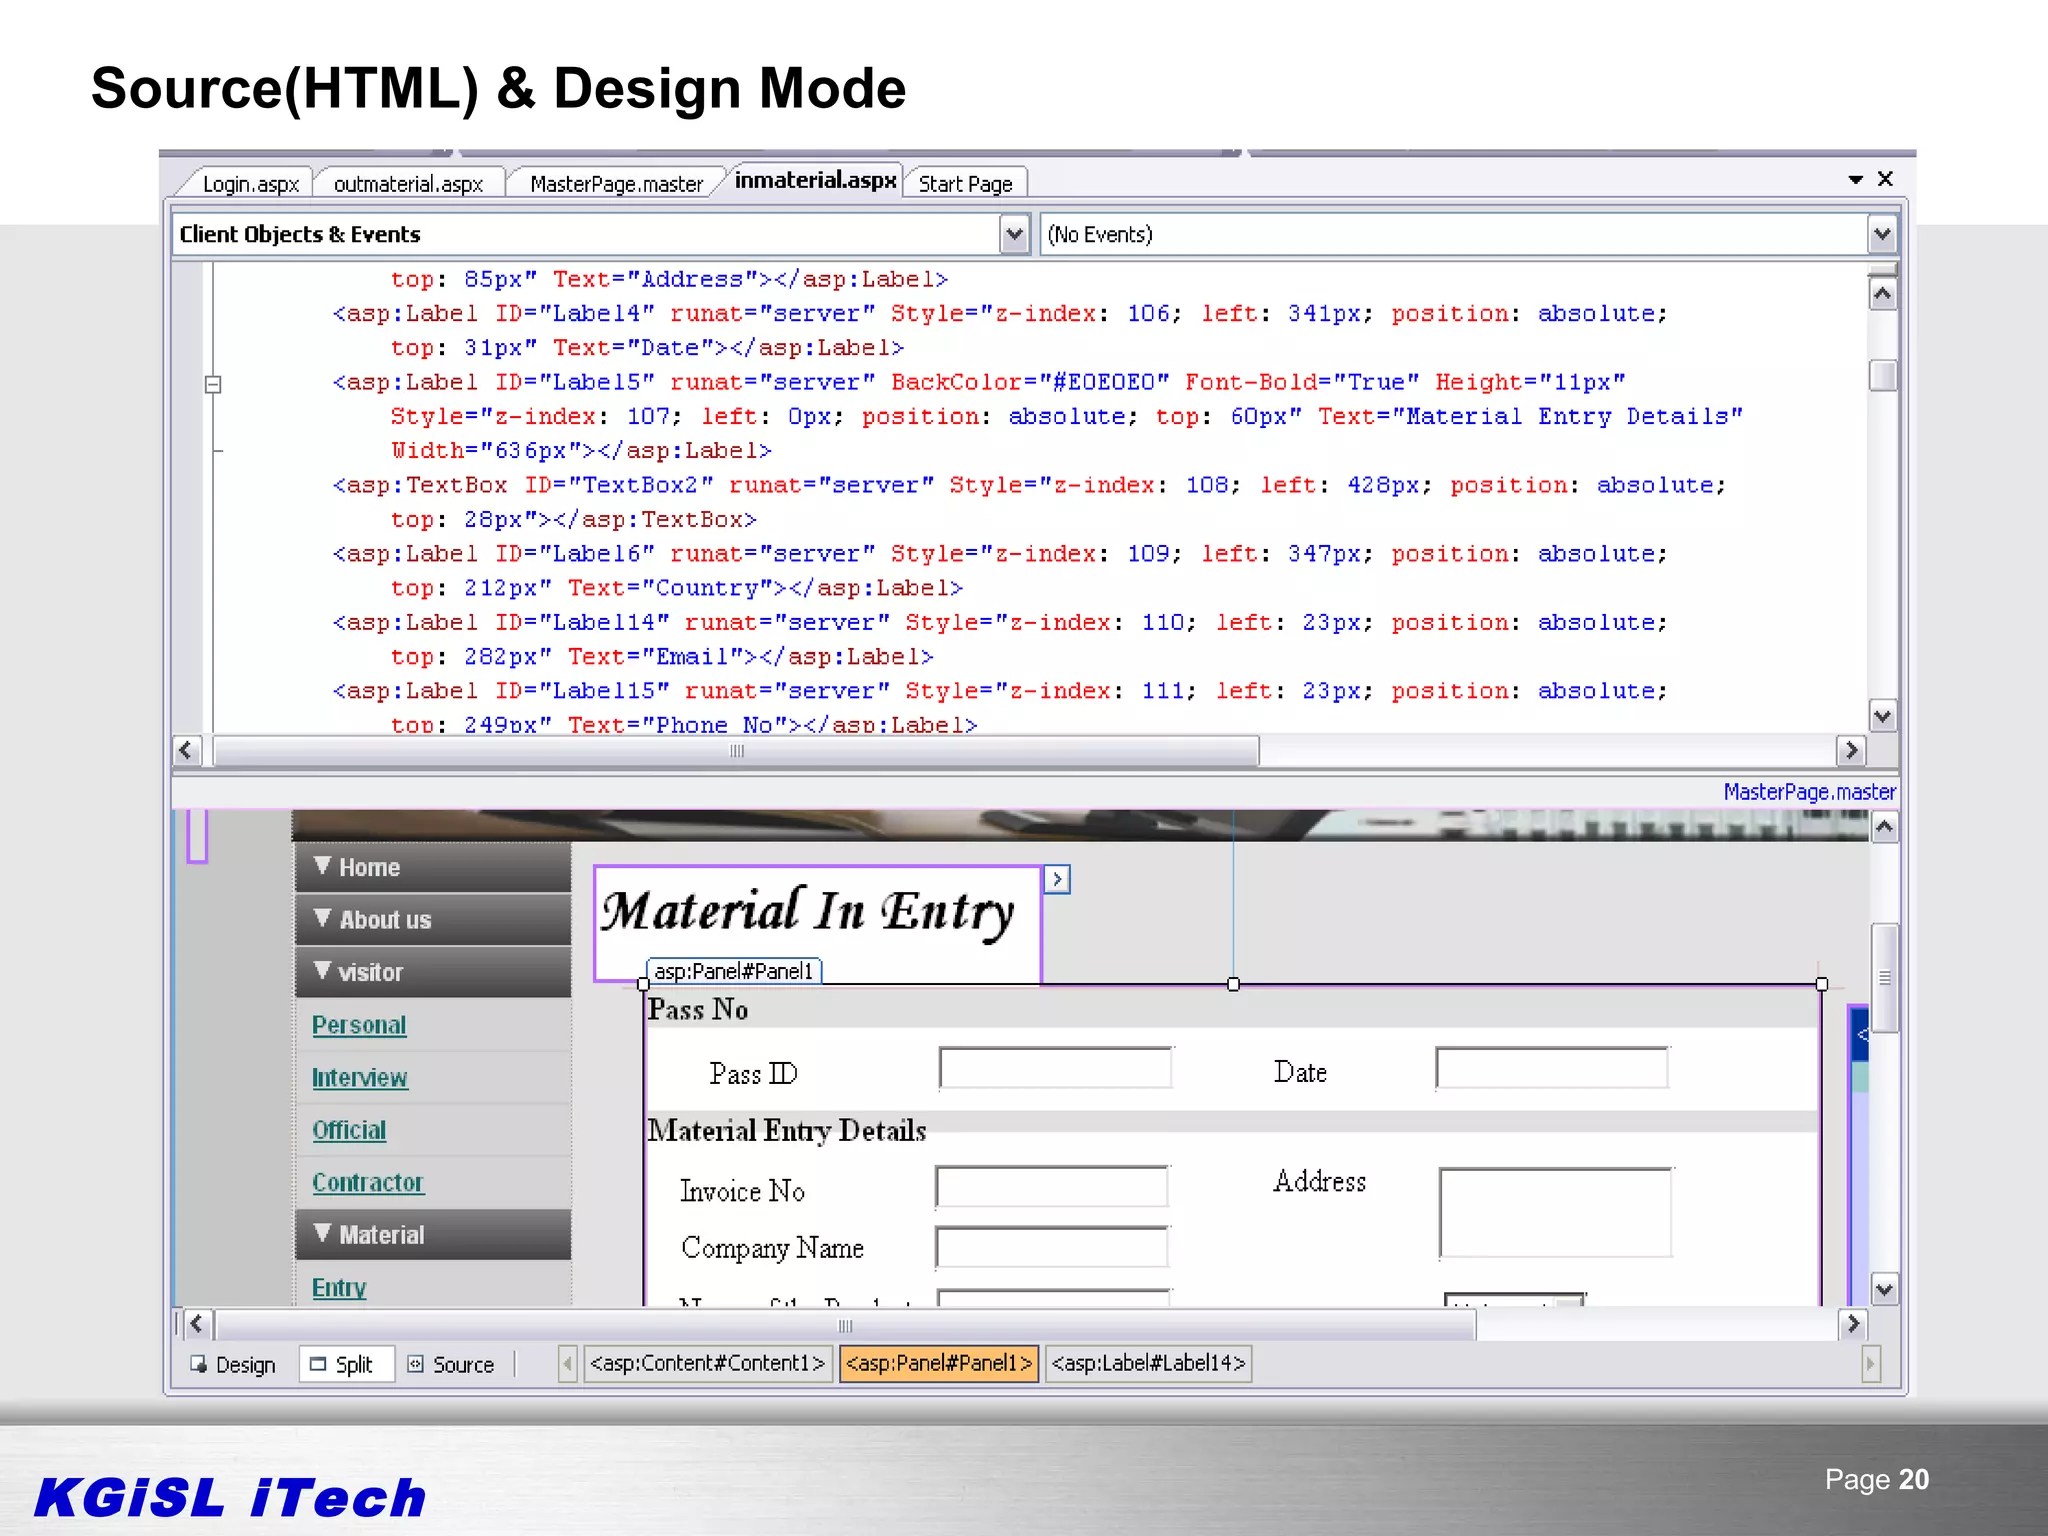
Task: Click the TextBox2 source code line
Action: (x=1029, y=486)
